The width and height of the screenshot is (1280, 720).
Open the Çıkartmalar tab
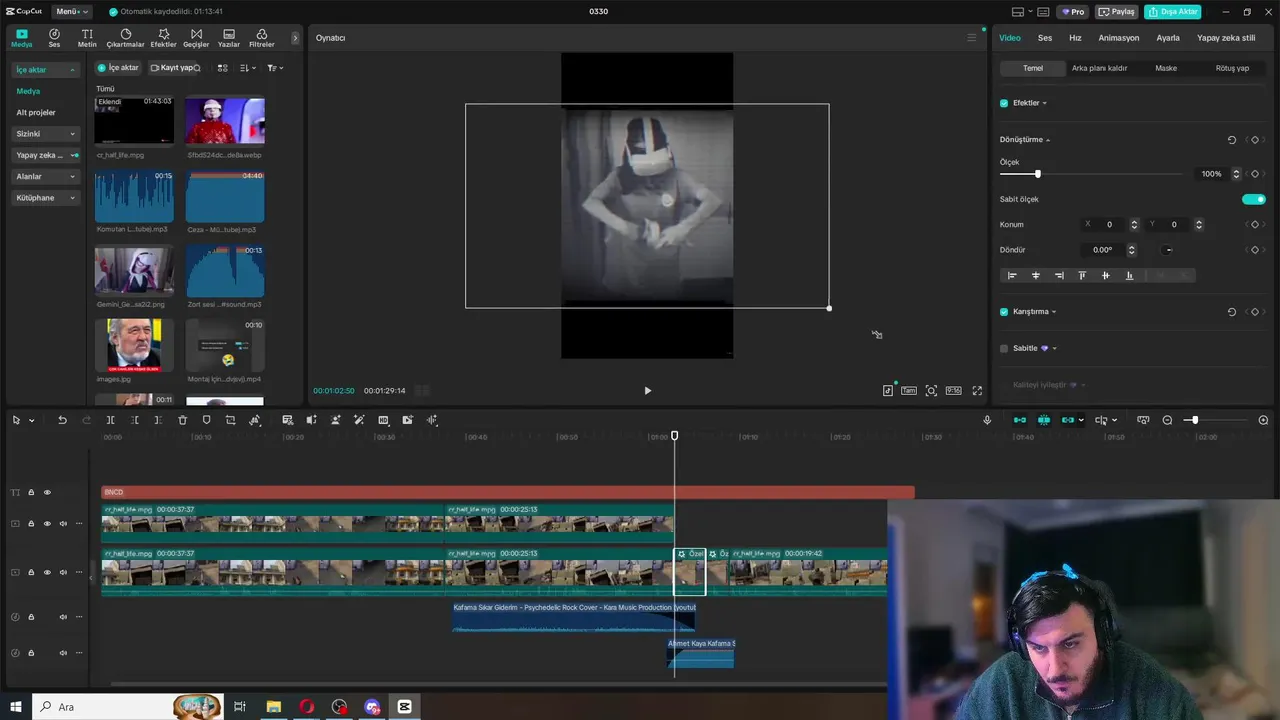point(125,38)
